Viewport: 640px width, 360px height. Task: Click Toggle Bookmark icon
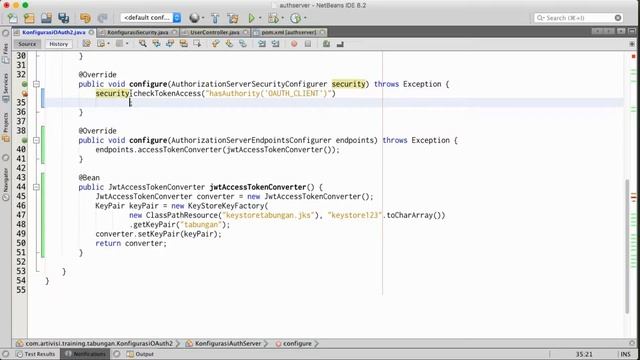tap(243, 44)
